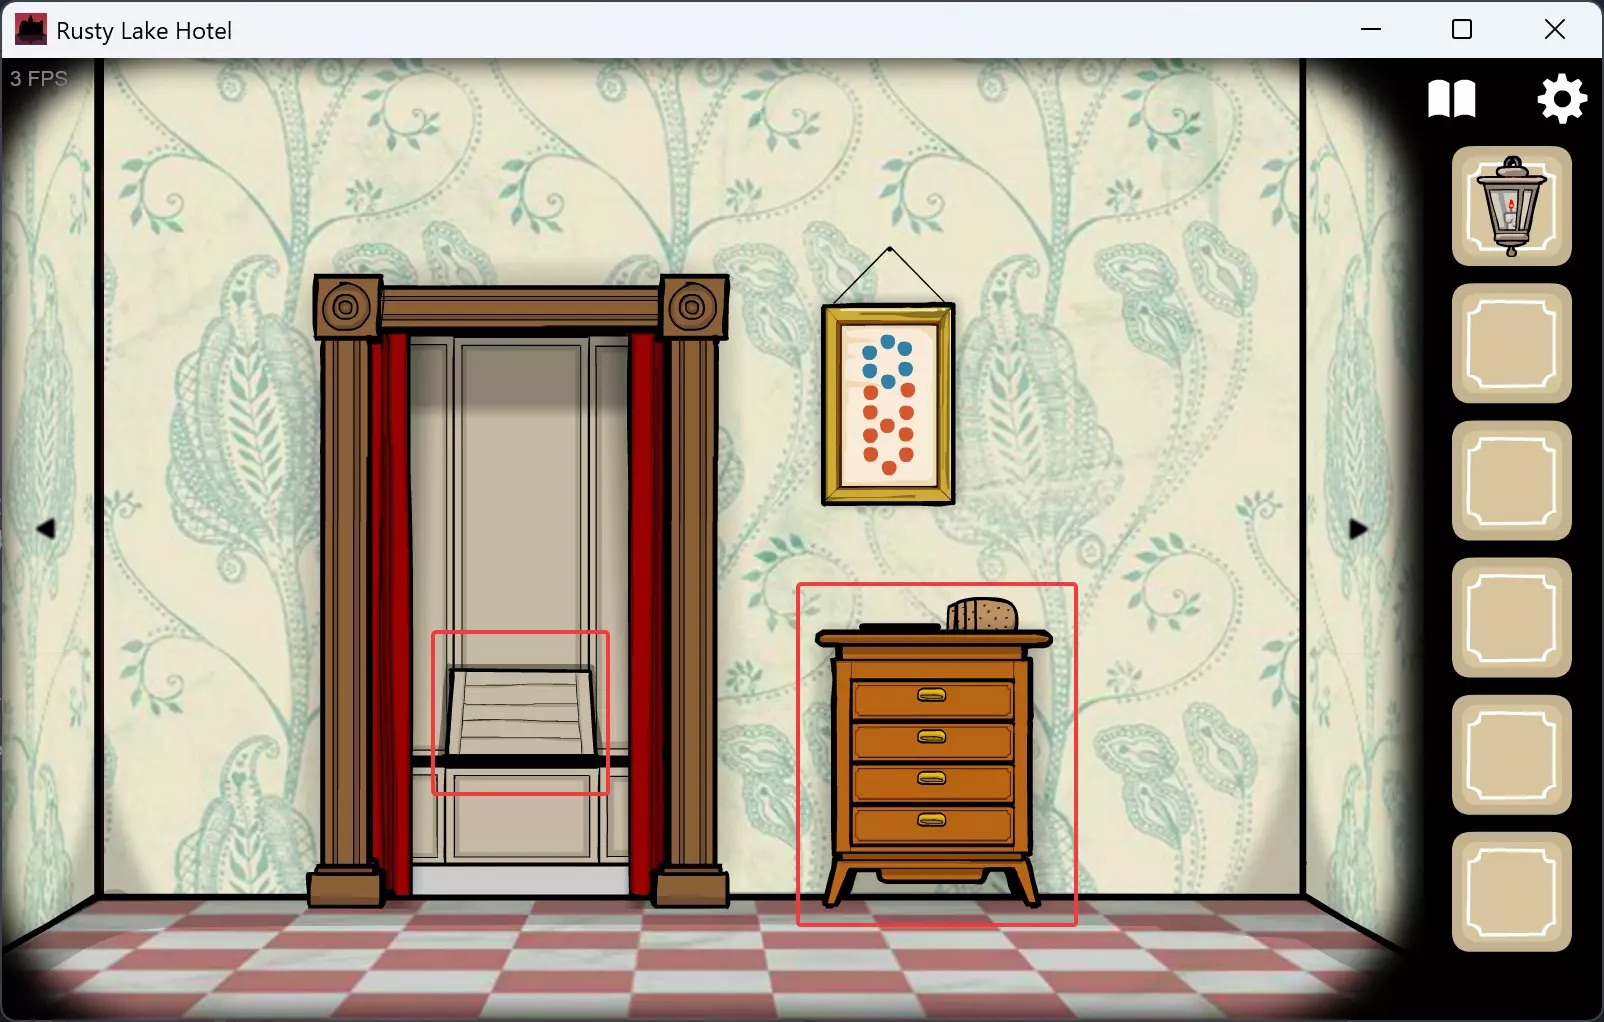Go to the room view on the left
Viewport: 1604px width, 1022px height.
click(x=45, y=529)
